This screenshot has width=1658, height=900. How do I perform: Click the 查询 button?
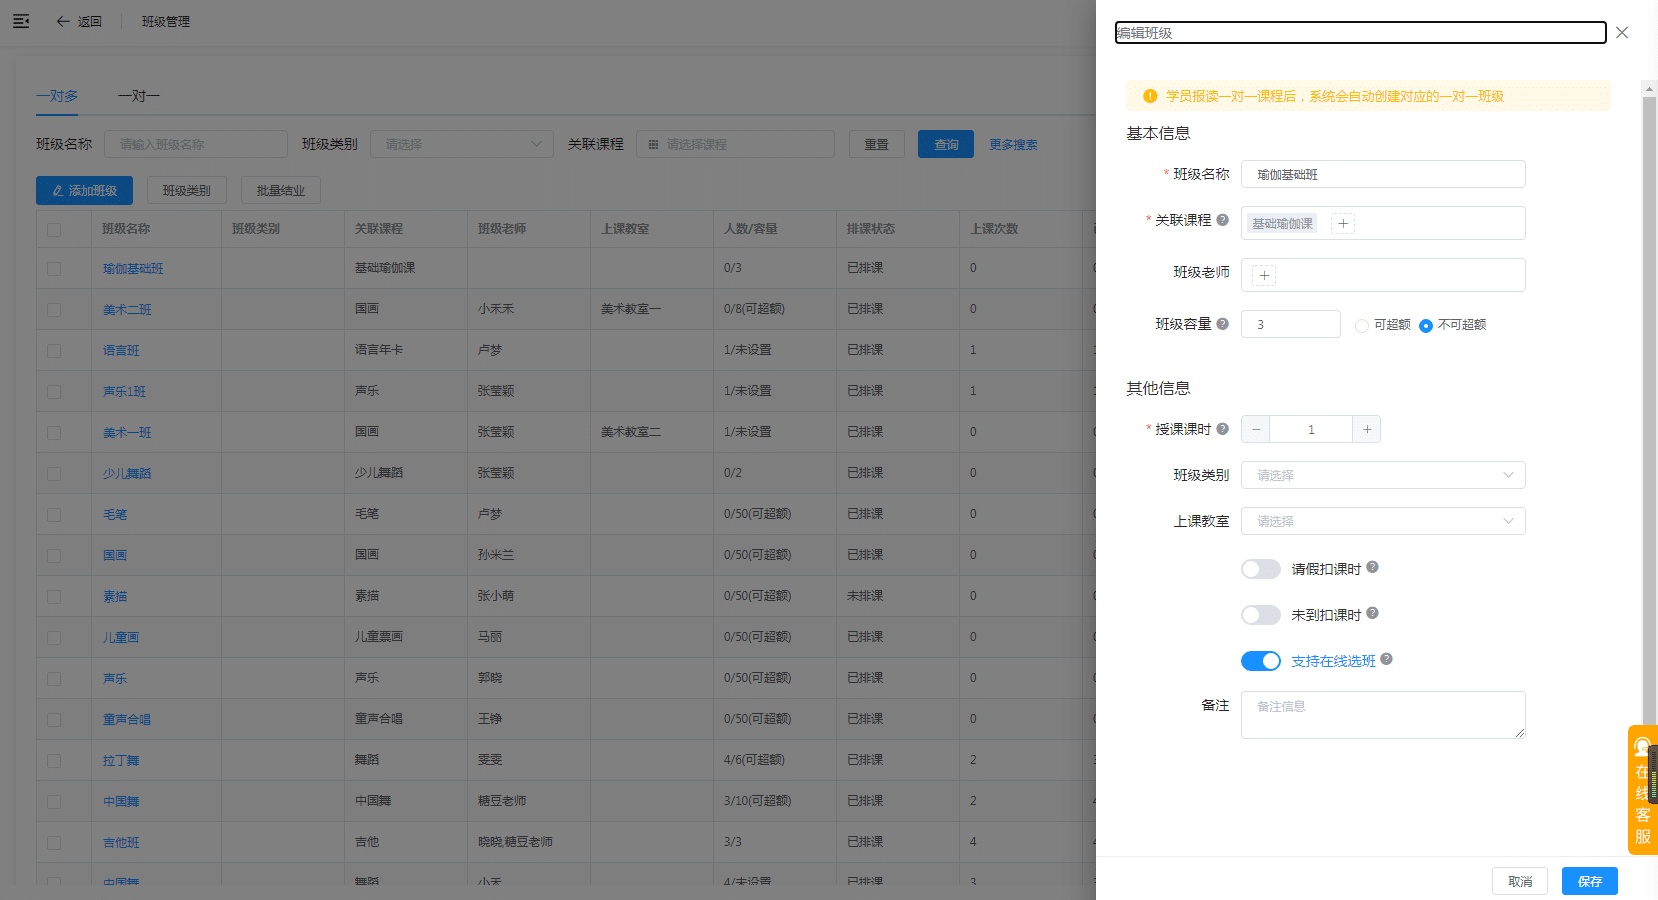pyautogui.click(x=946, y=144)
